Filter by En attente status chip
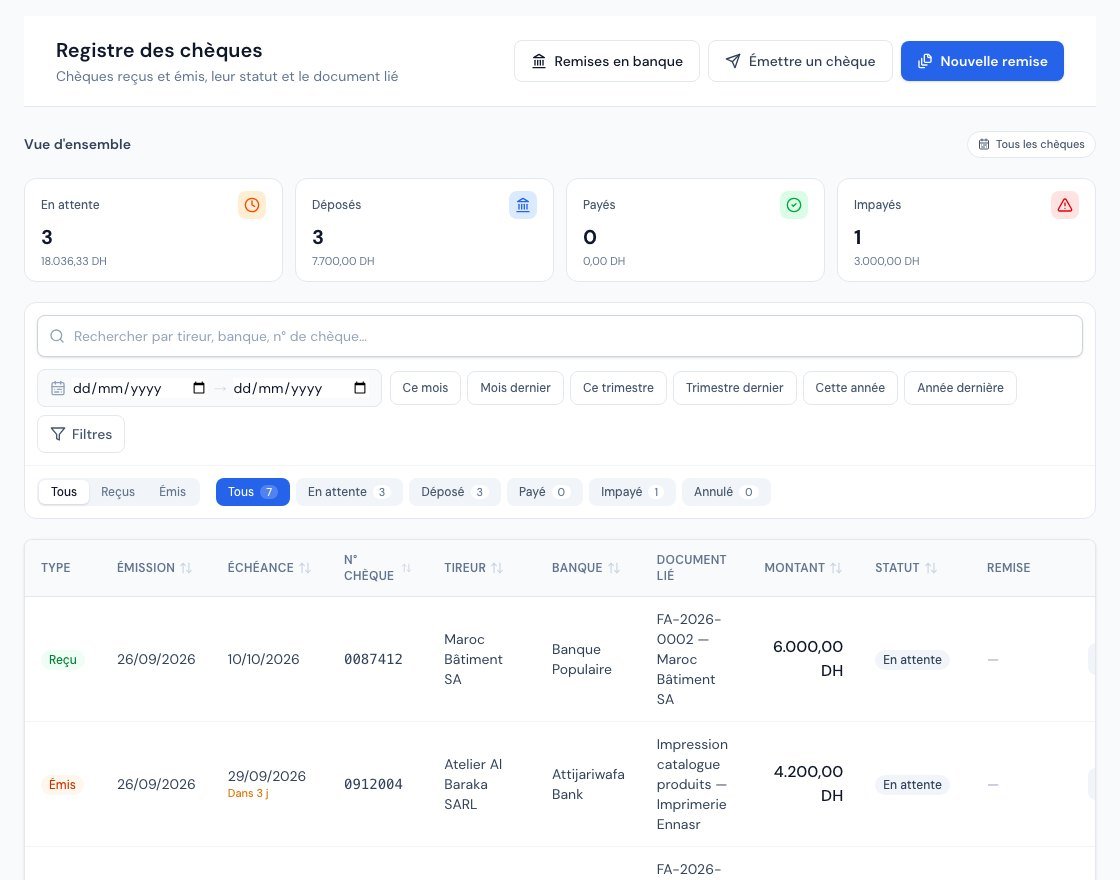This screenshot has width=1120, height=880. pos(349,492)
